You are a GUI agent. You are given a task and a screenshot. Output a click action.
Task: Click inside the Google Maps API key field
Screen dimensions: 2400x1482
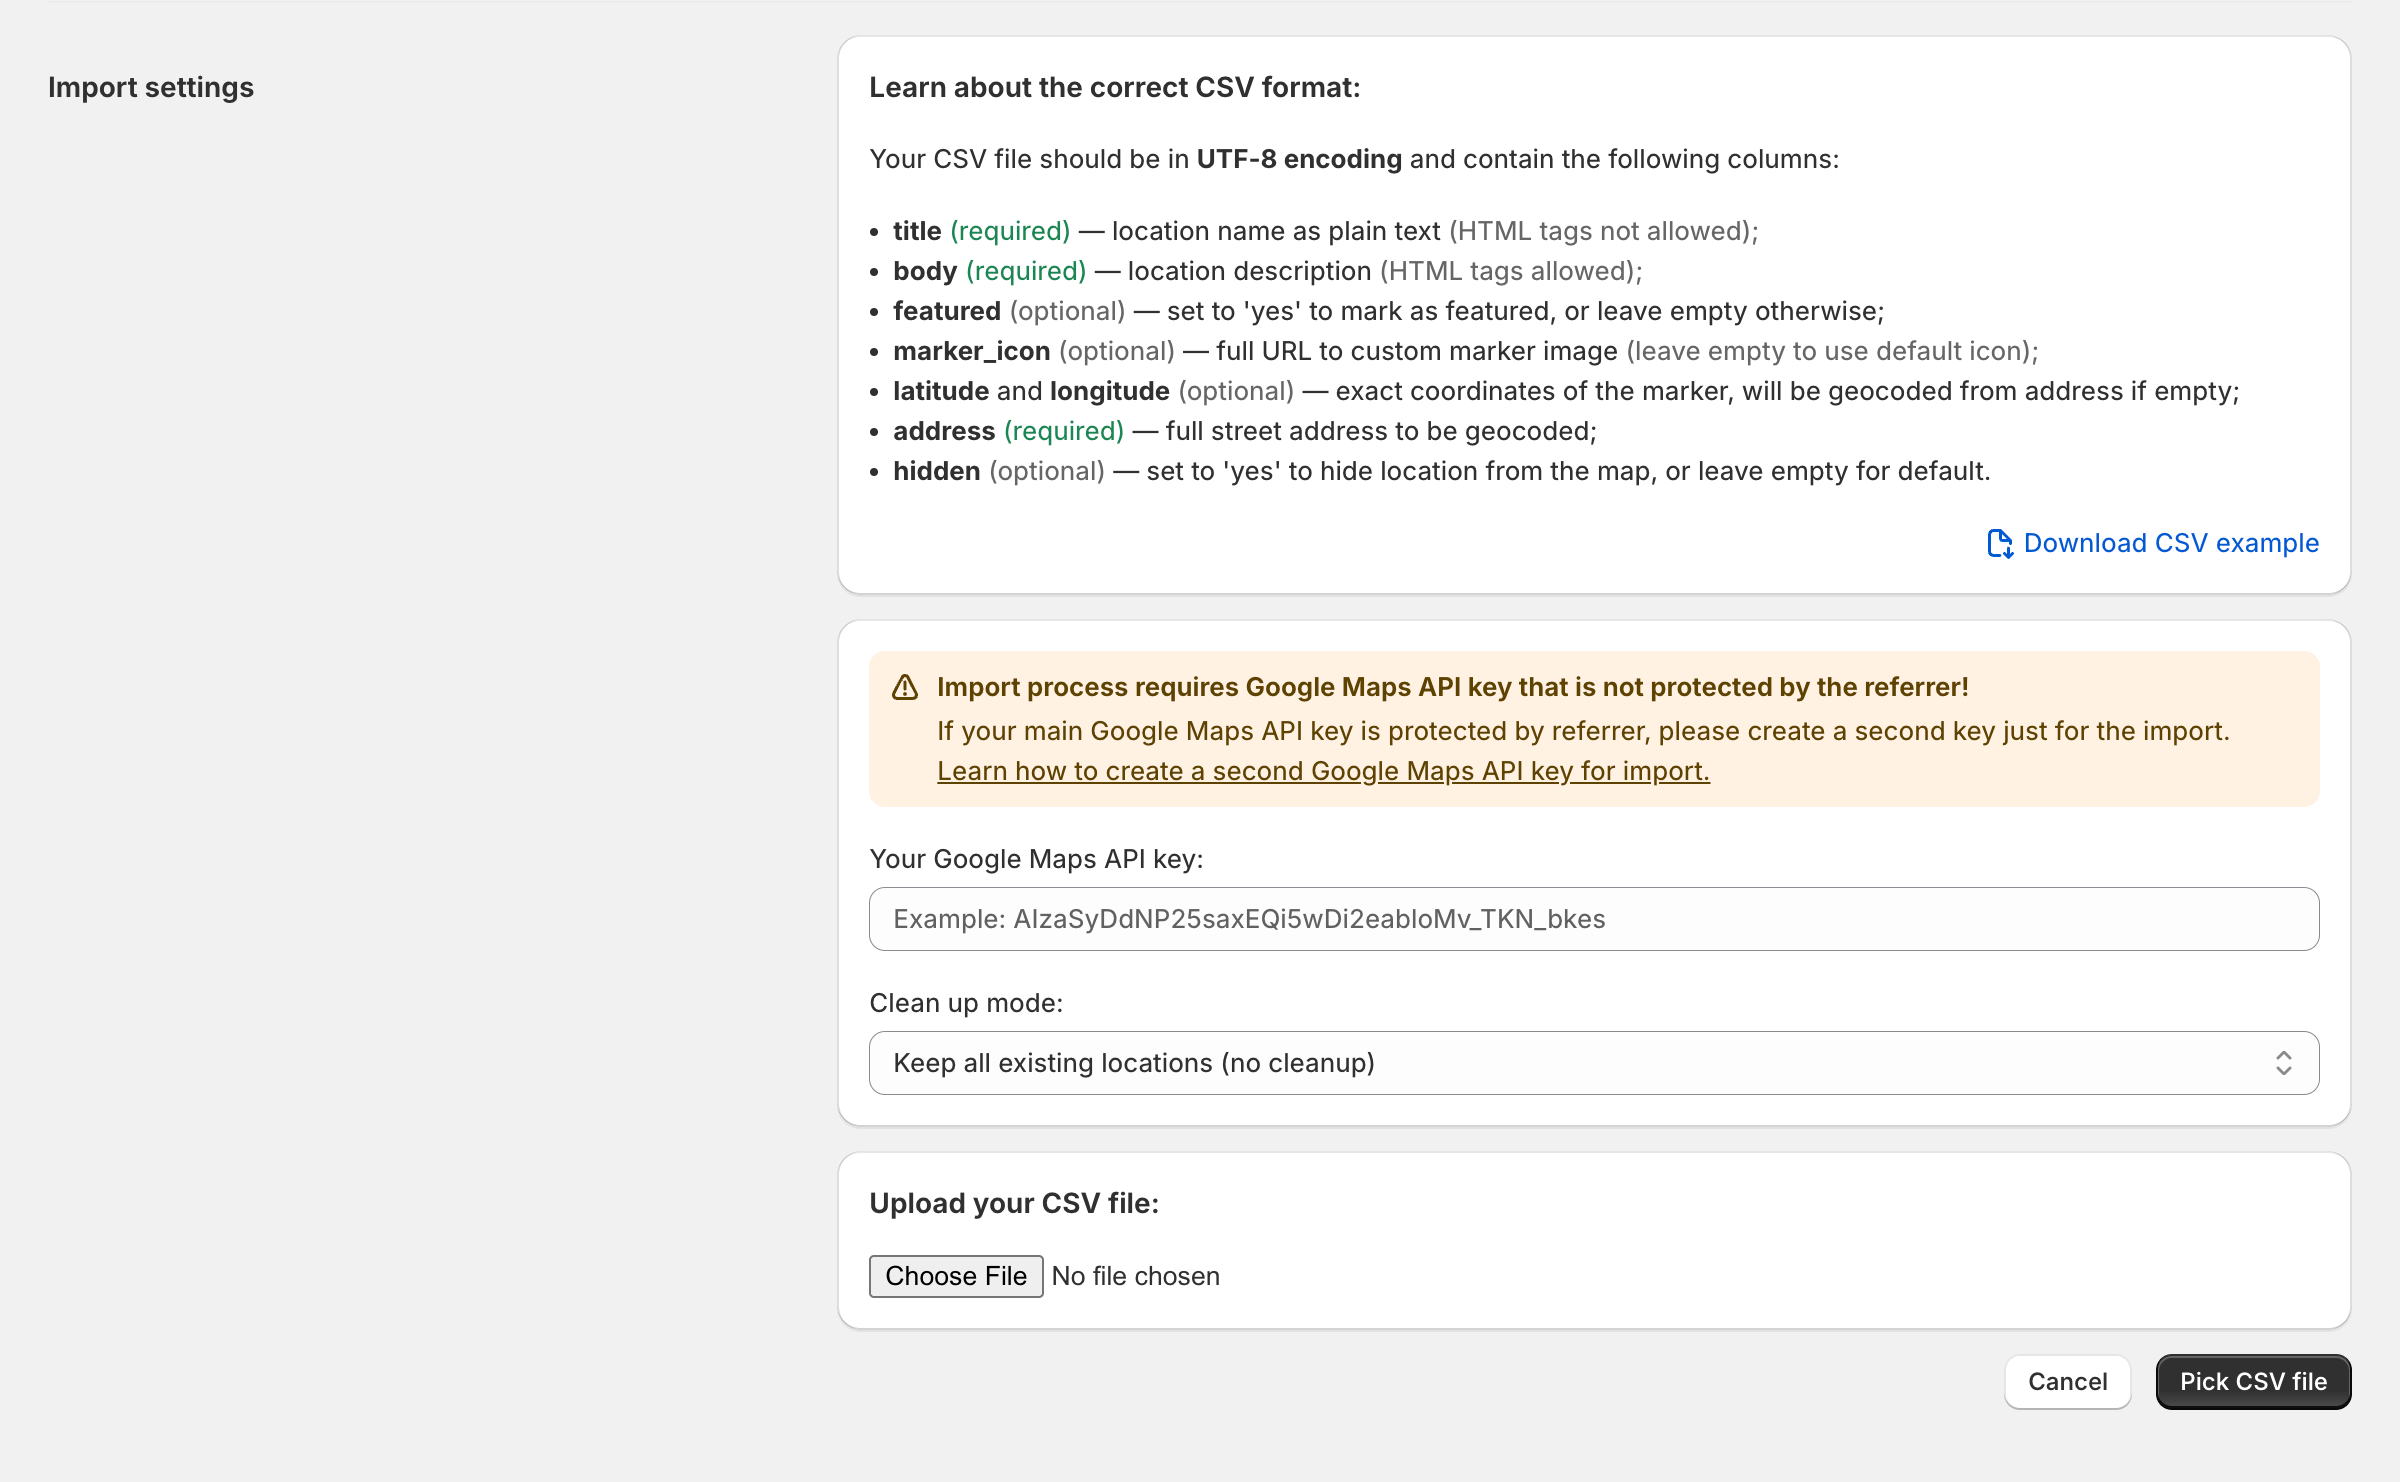coord(1592,918)
